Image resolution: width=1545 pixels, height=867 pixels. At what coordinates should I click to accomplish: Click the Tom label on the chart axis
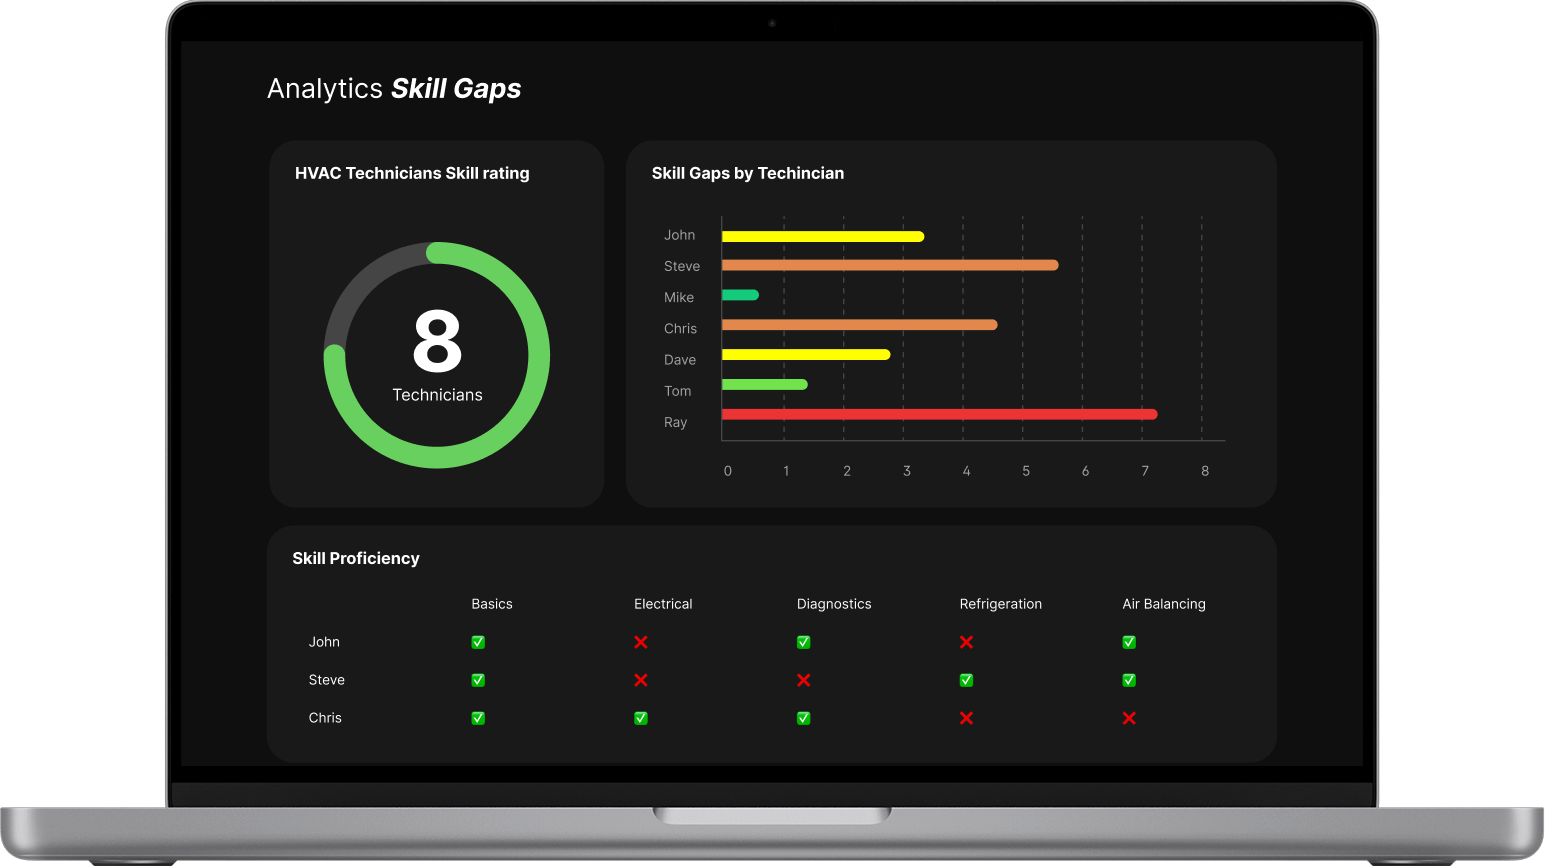678,391
